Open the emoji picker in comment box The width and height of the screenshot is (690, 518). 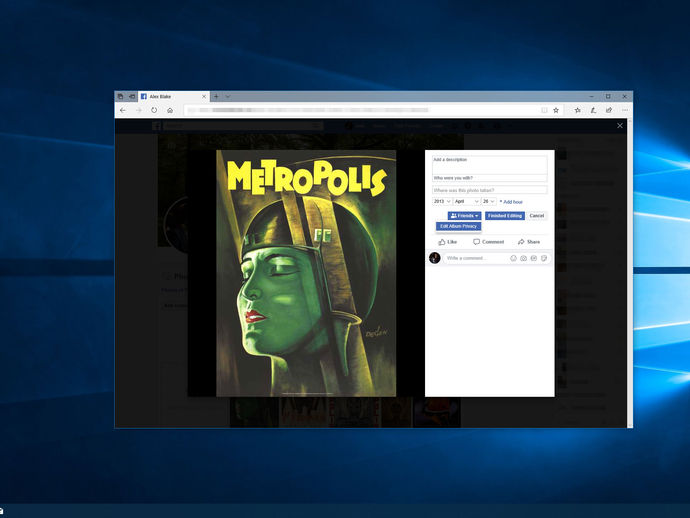click(x=513, y=258)
